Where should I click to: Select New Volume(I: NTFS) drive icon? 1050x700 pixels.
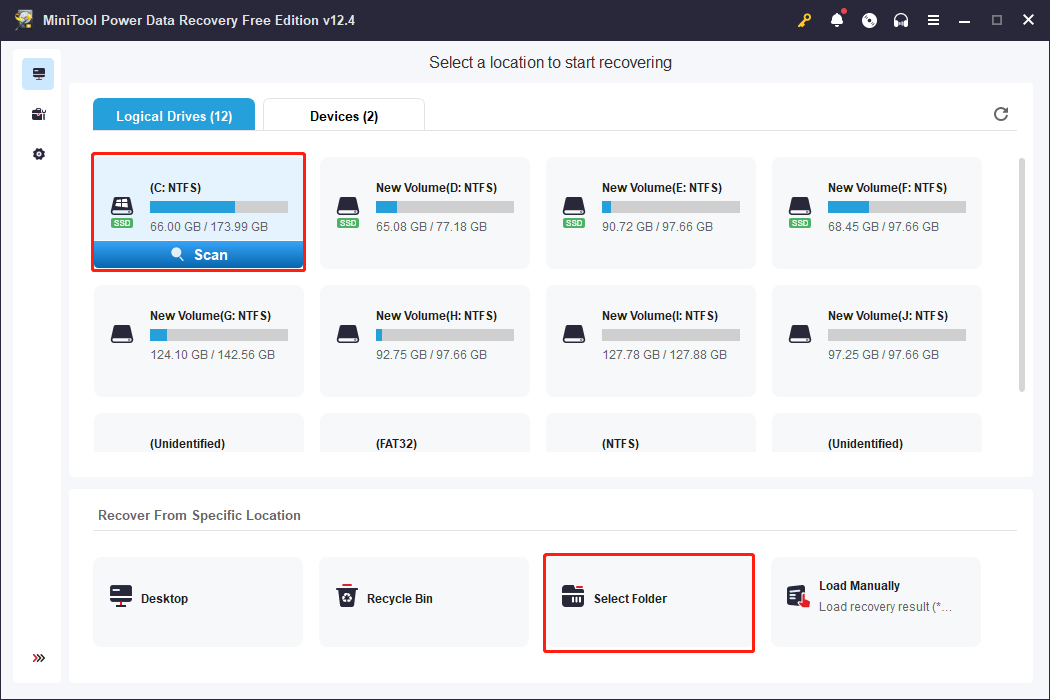pos(574,334)
